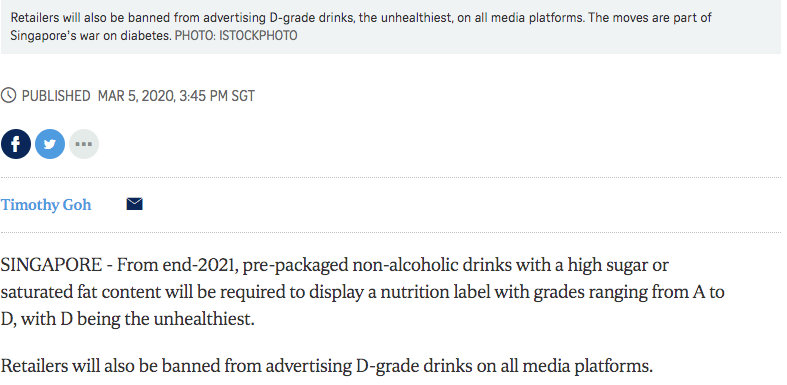Click the PUBLISHED label
Screen dimensions: 787x385
pyautogui.click(x=56, y=96)
